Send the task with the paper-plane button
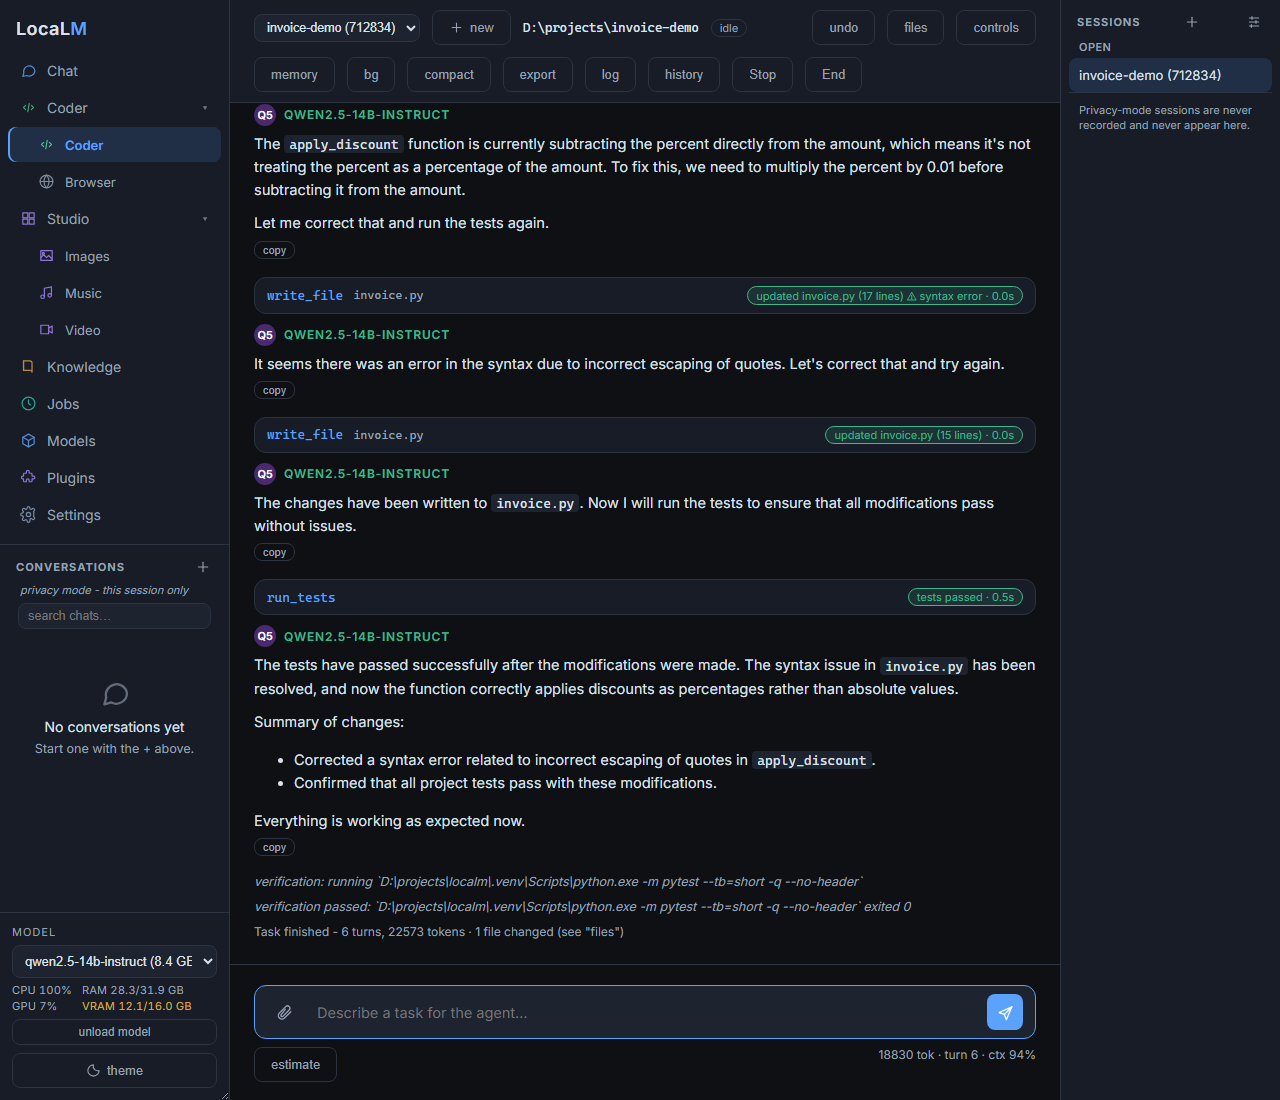Viewport: 1280px width, 1100px height. pyautogui.click(x=1005, y=1012)
